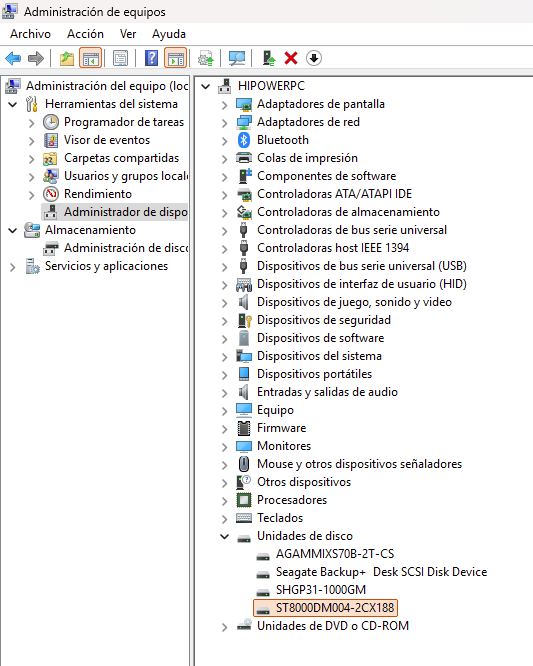The width and height of the screenshot is (533, 666).
Task: Open Help via blue question mark icon
Action: [152, 58]
